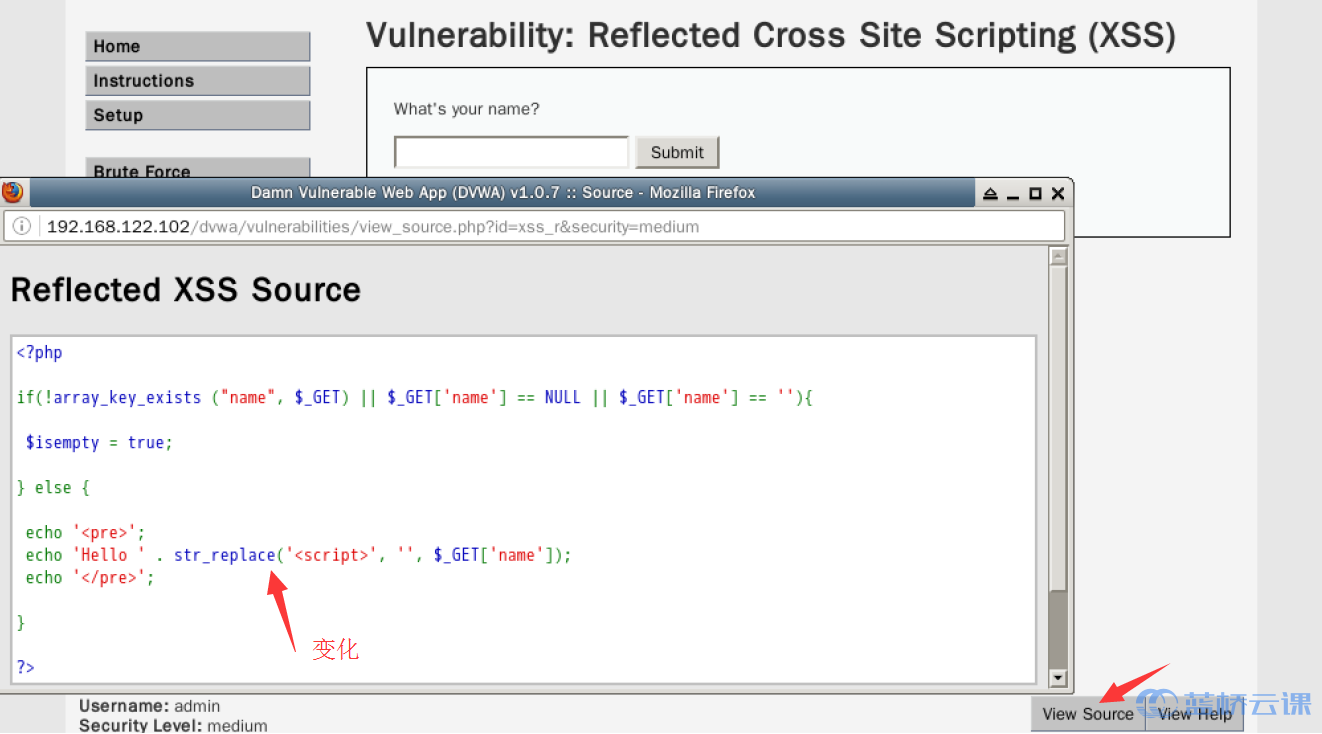Image resolution: width=1322 pixels, height=734 pixels.
Task: Open the Instructions menu item
Action: point(198,81)
